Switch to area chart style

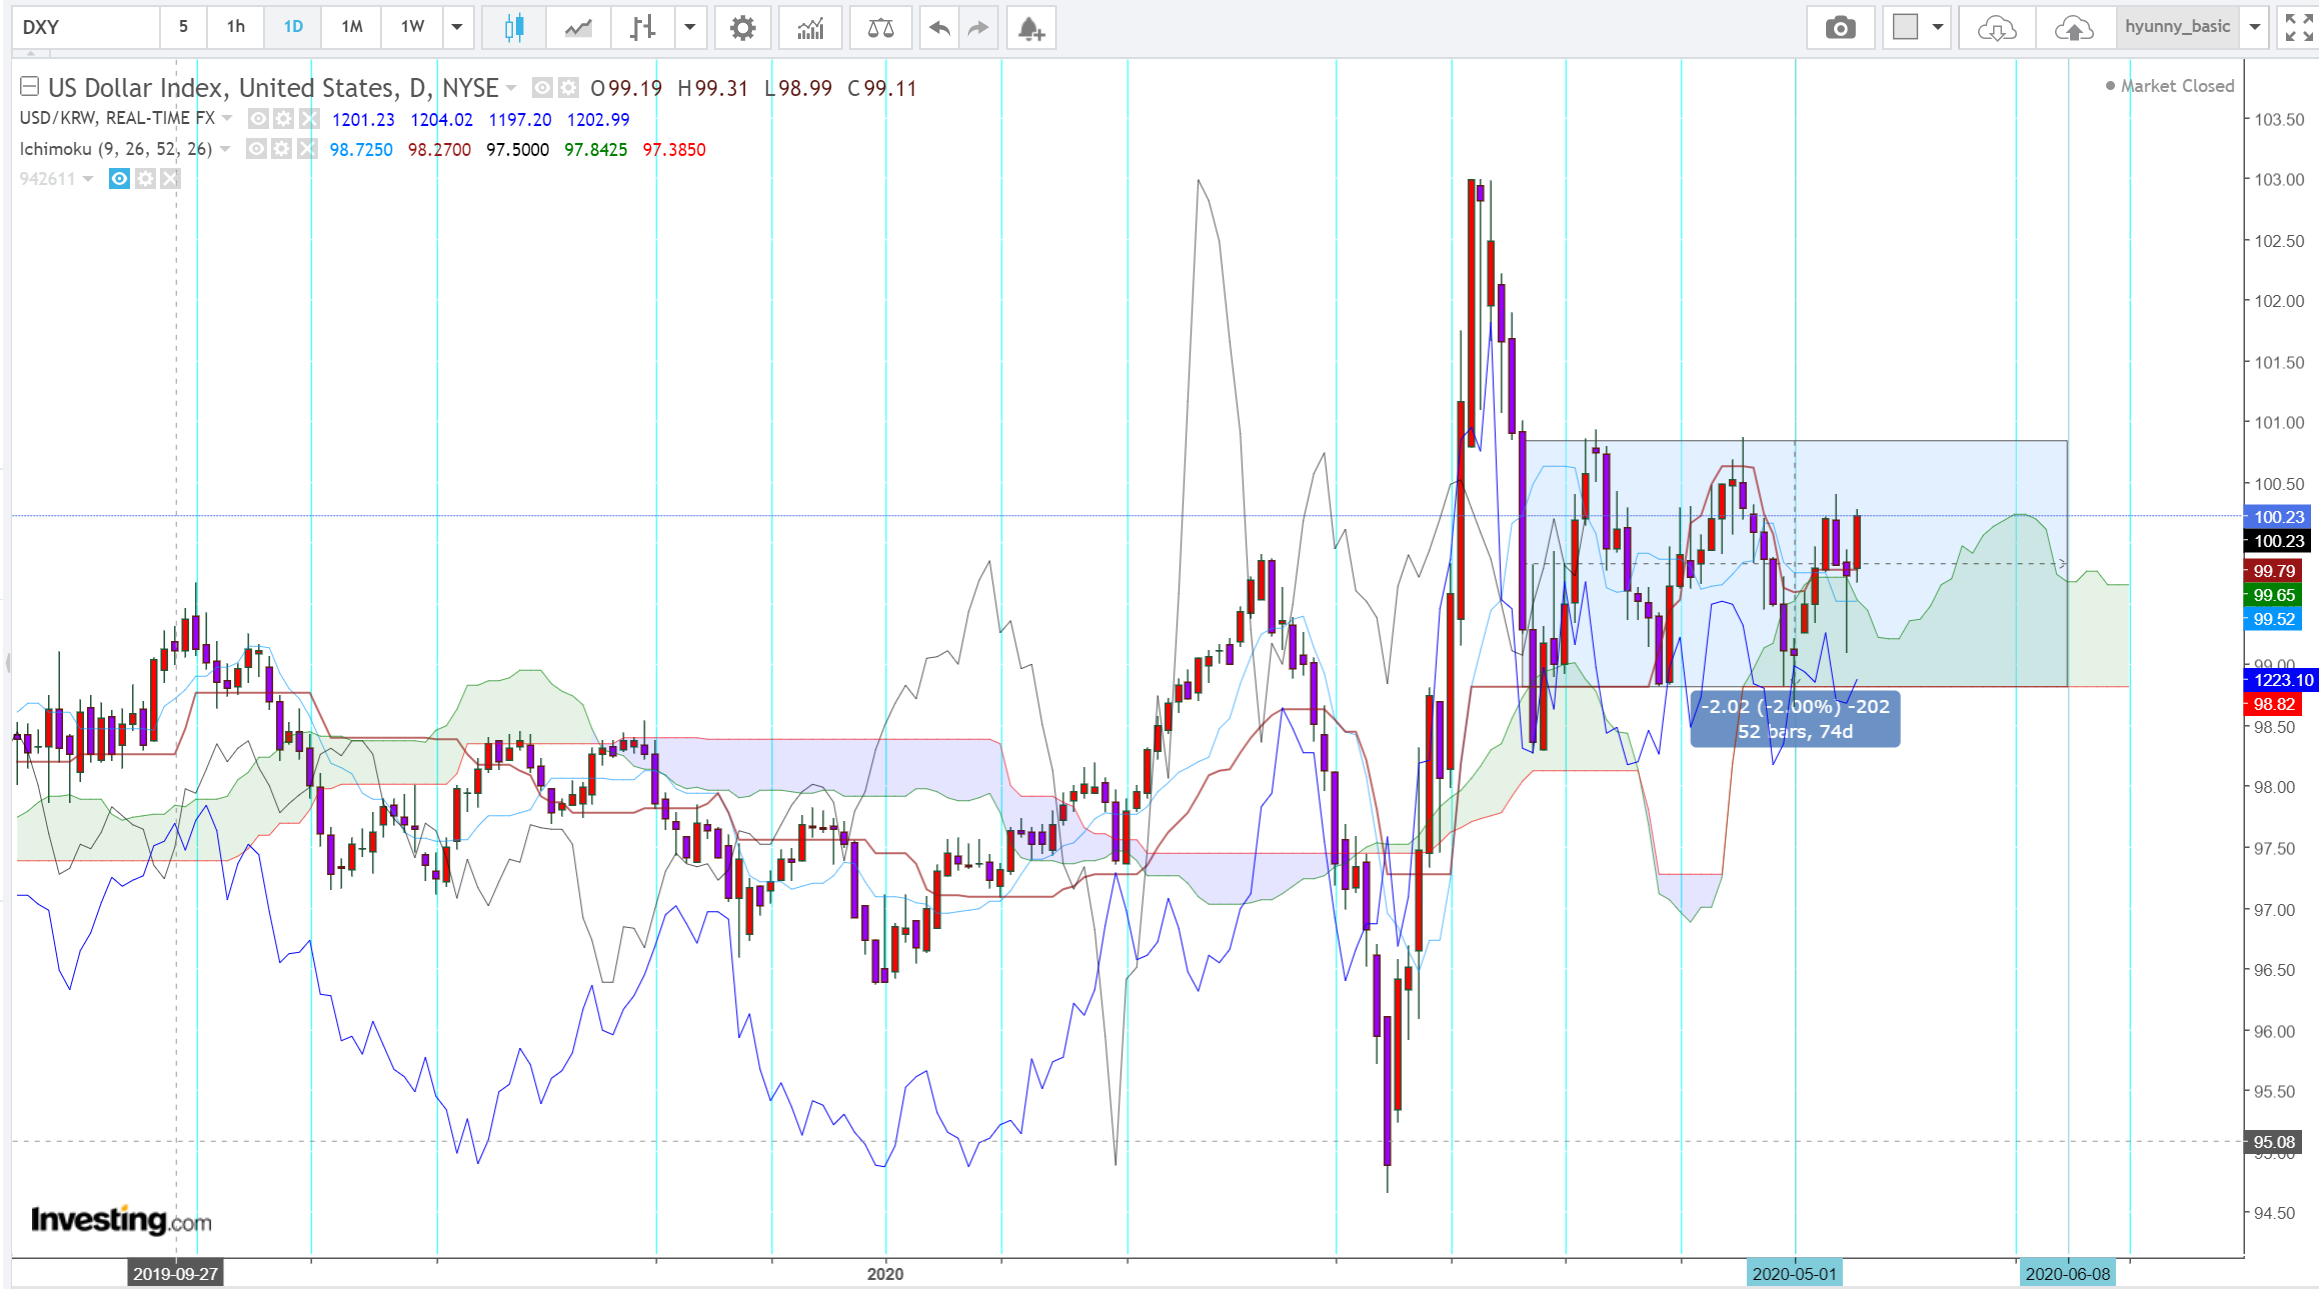578,27
